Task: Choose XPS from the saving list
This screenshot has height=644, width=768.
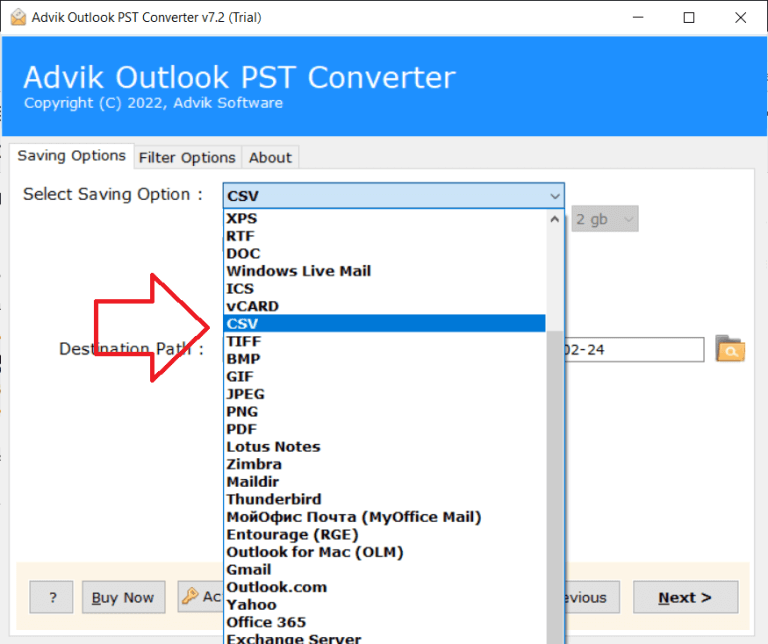Action: [384, 218]
